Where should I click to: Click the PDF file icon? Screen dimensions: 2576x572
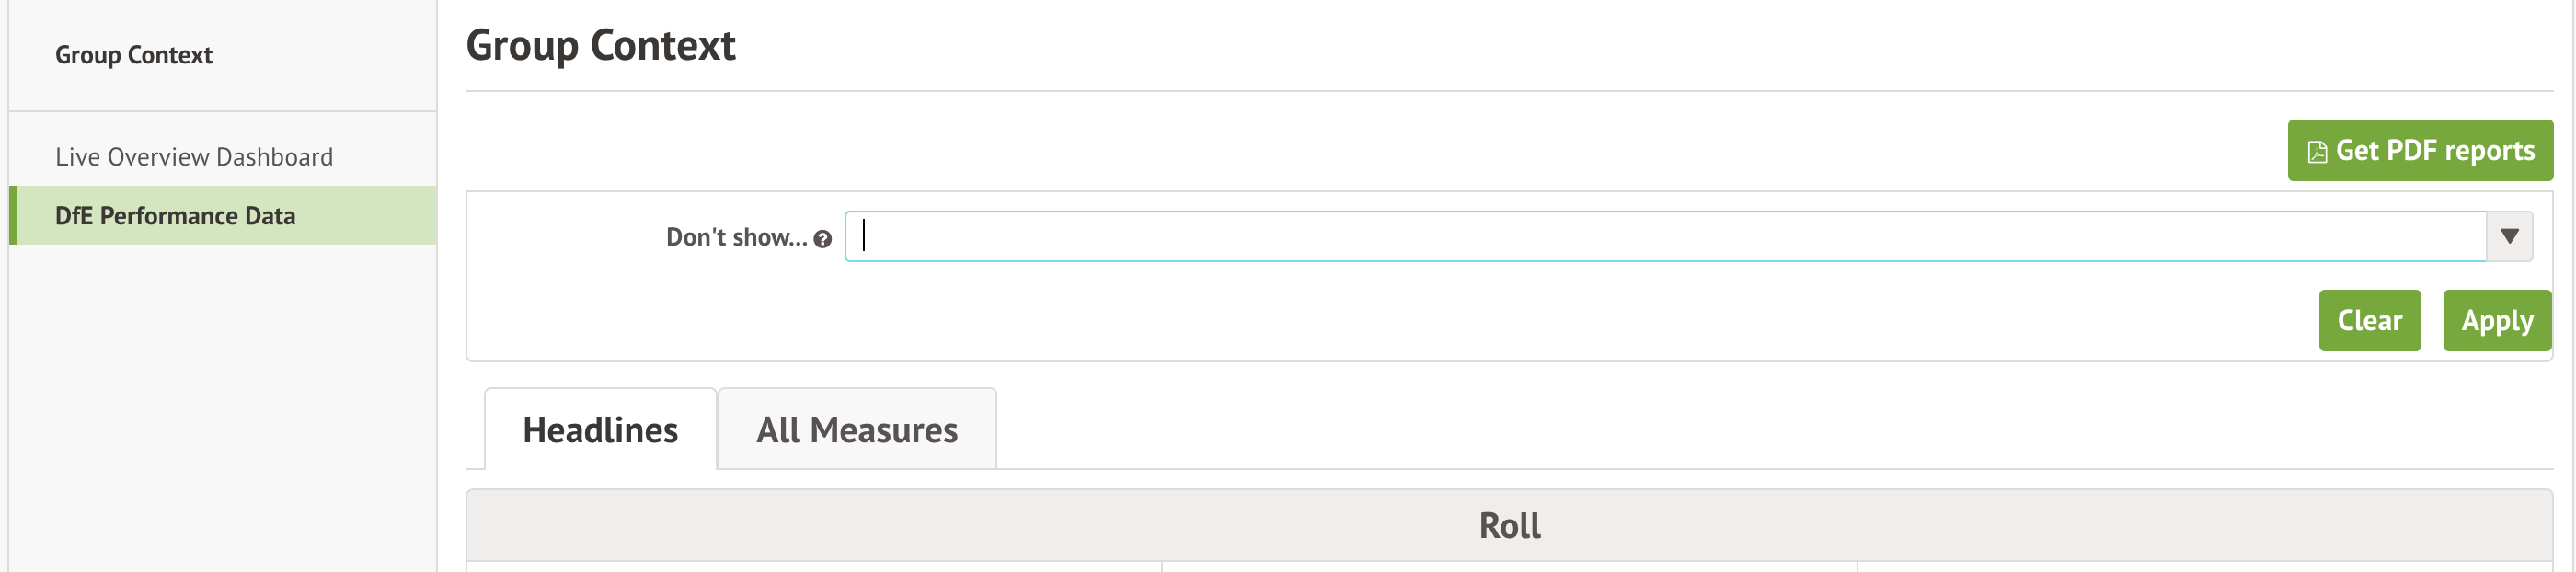pyautogui.click(x=2316, y=152)
